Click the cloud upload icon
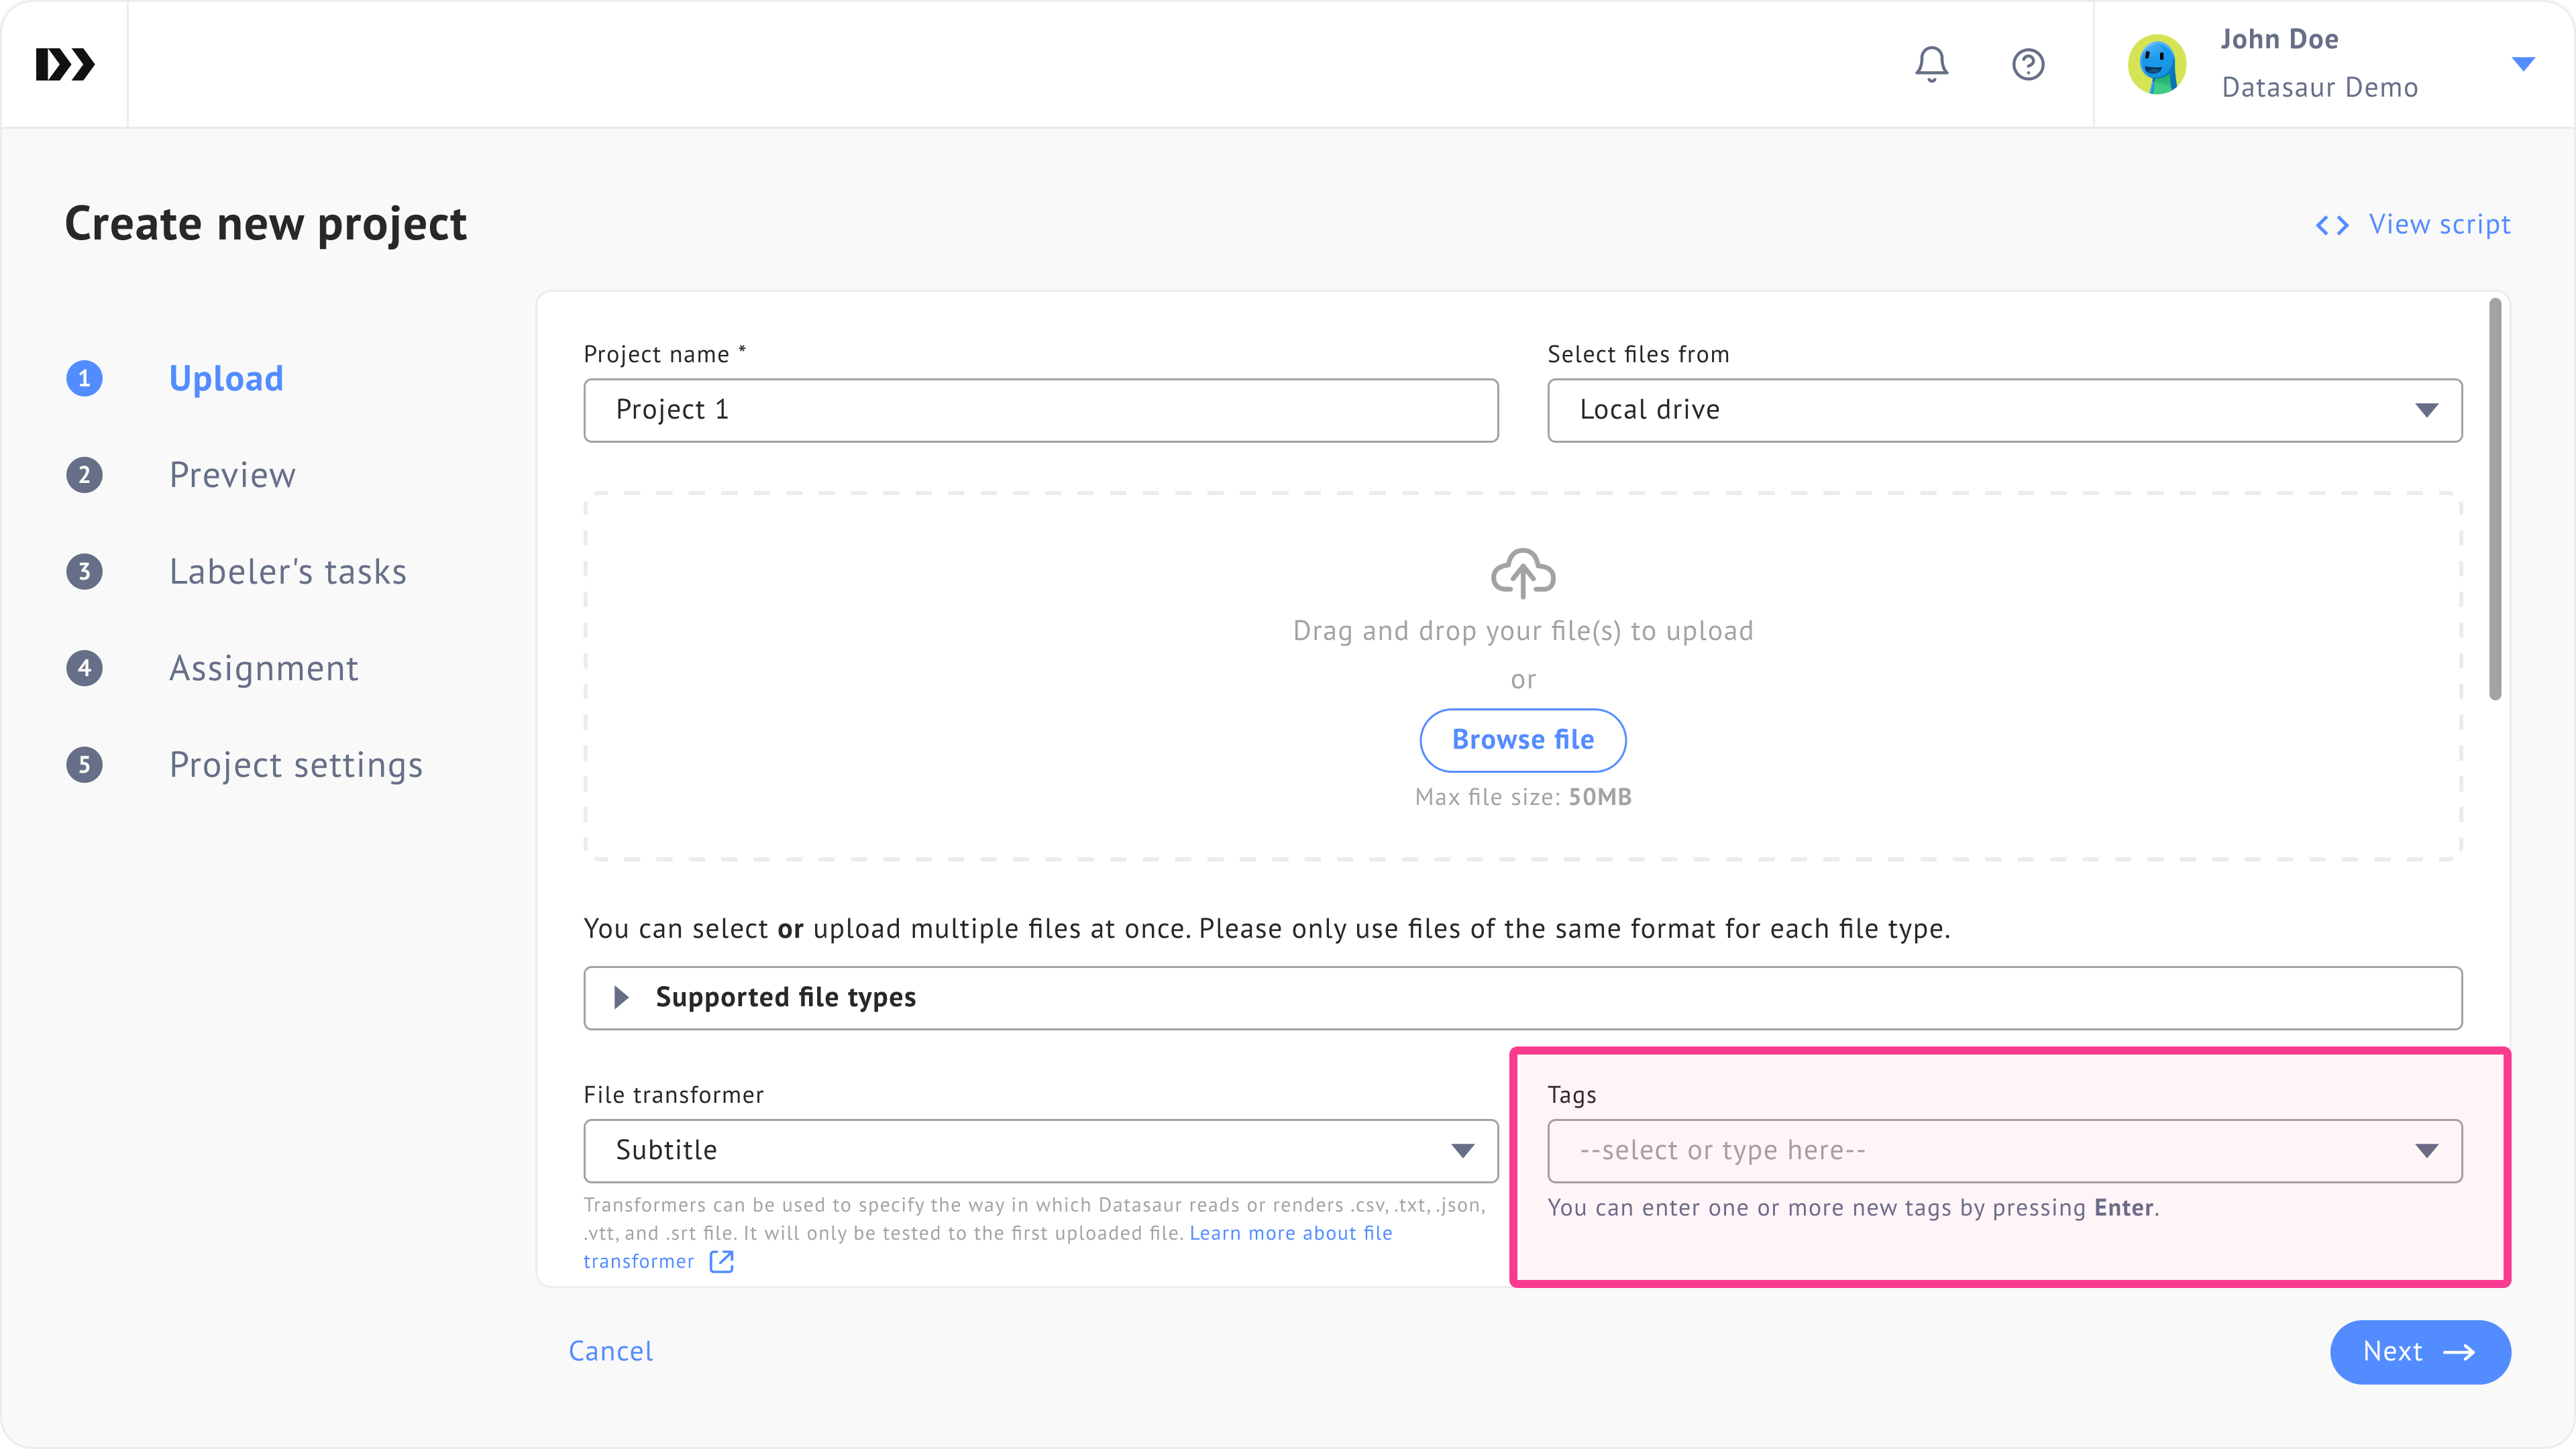Image resolution: width=2576 pixels, height=1449 pixels. [x=1522, y=573]
